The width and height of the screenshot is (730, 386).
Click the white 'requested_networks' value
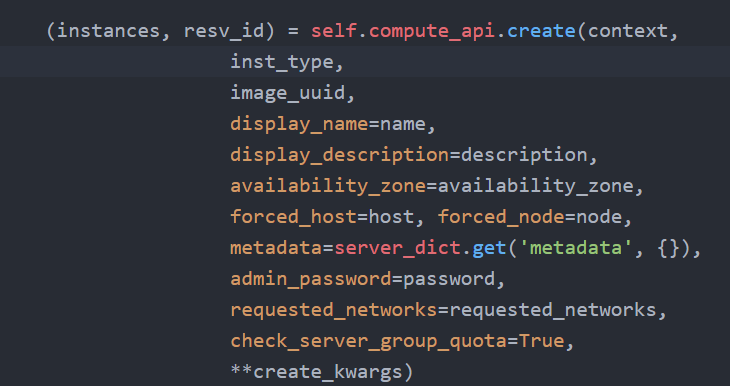pos(553,310)
